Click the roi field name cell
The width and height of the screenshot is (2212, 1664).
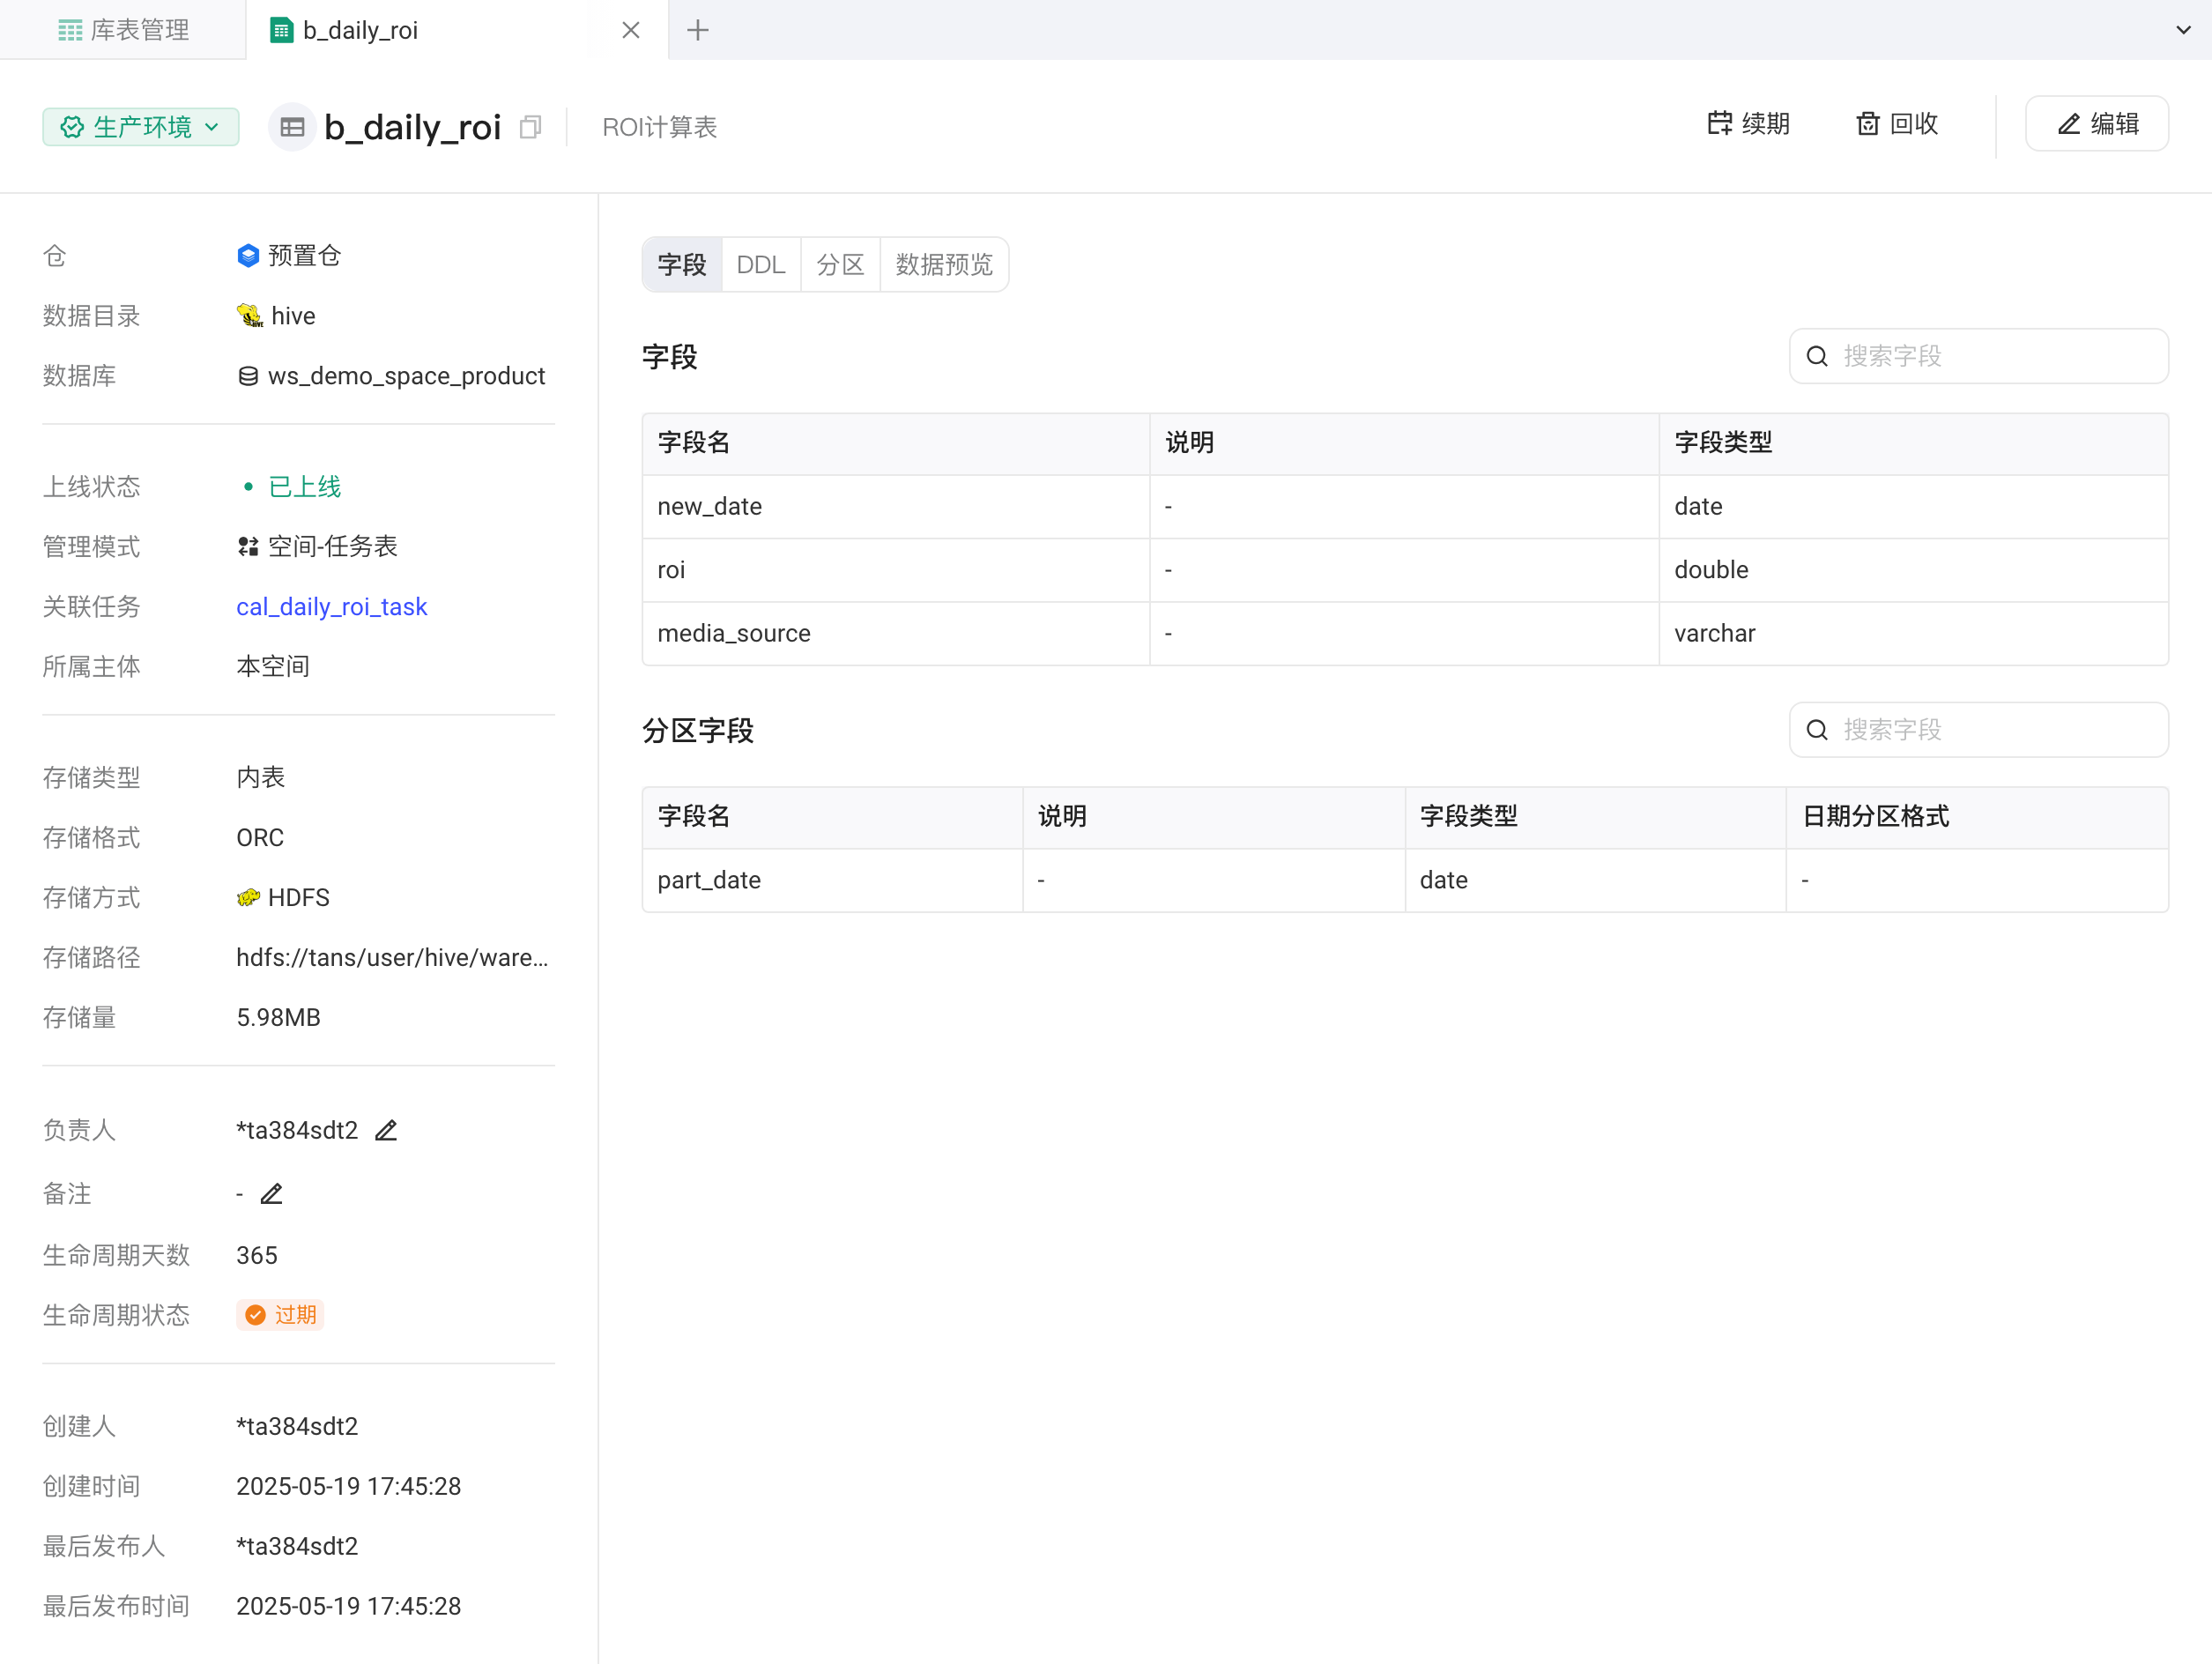point(896,570)
